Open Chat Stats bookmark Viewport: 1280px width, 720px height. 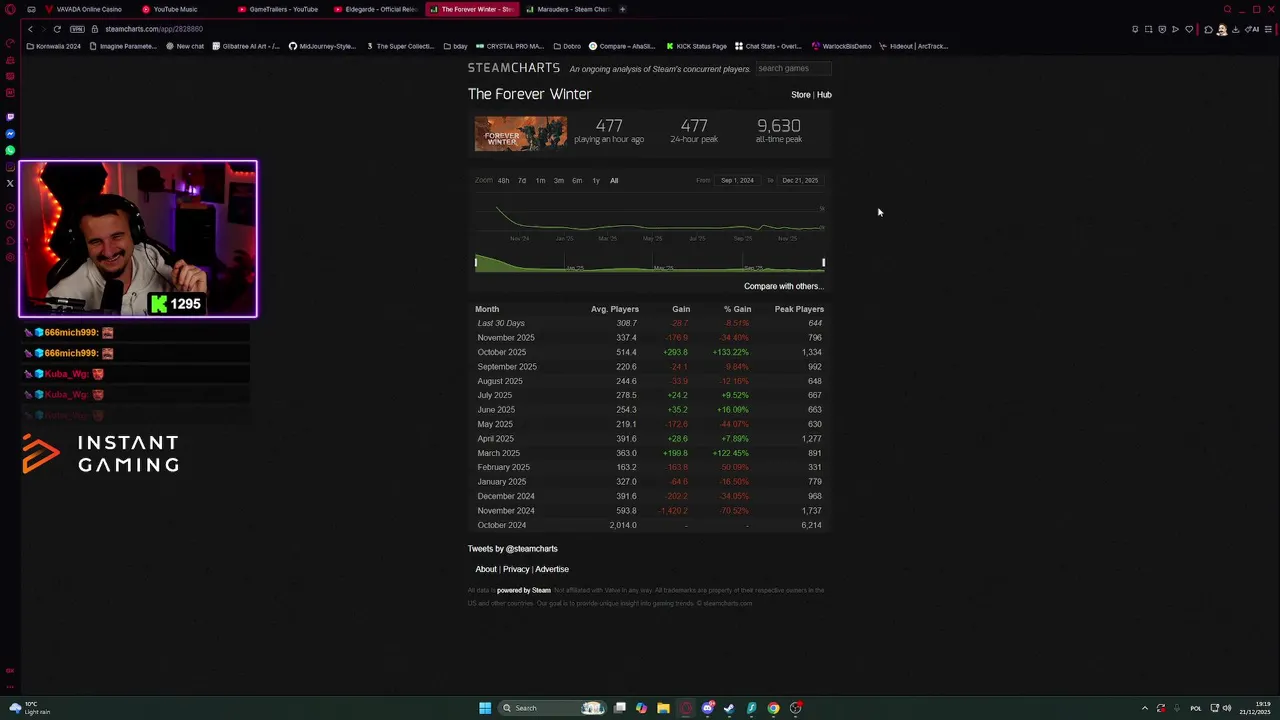pyautogui.click(x=768, y=46)
